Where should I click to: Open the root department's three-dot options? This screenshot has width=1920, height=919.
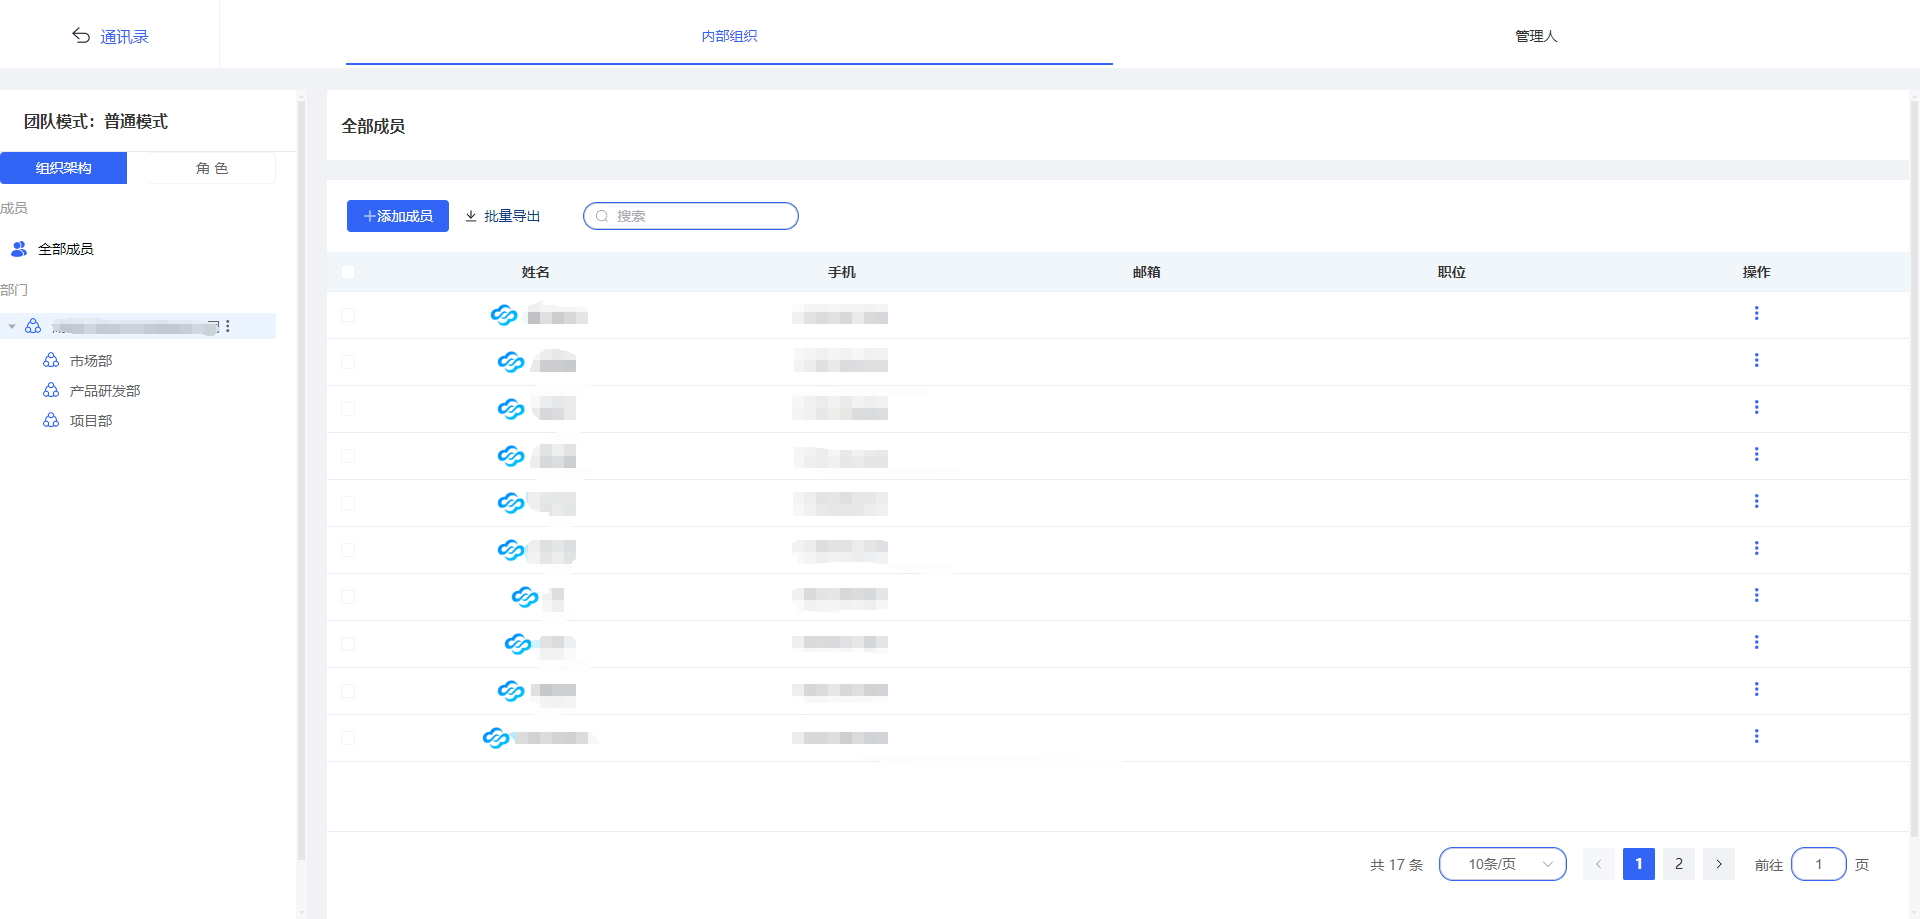[x=228, y=326]
